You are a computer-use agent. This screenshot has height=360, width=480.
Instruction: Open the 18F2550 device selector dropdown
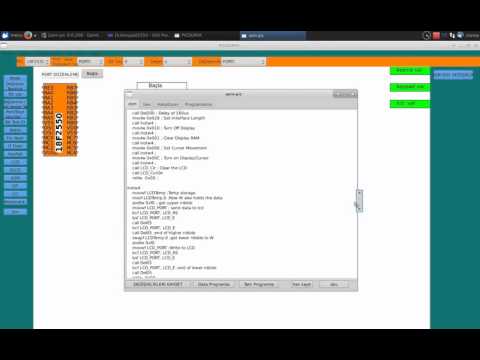point(37,62)
